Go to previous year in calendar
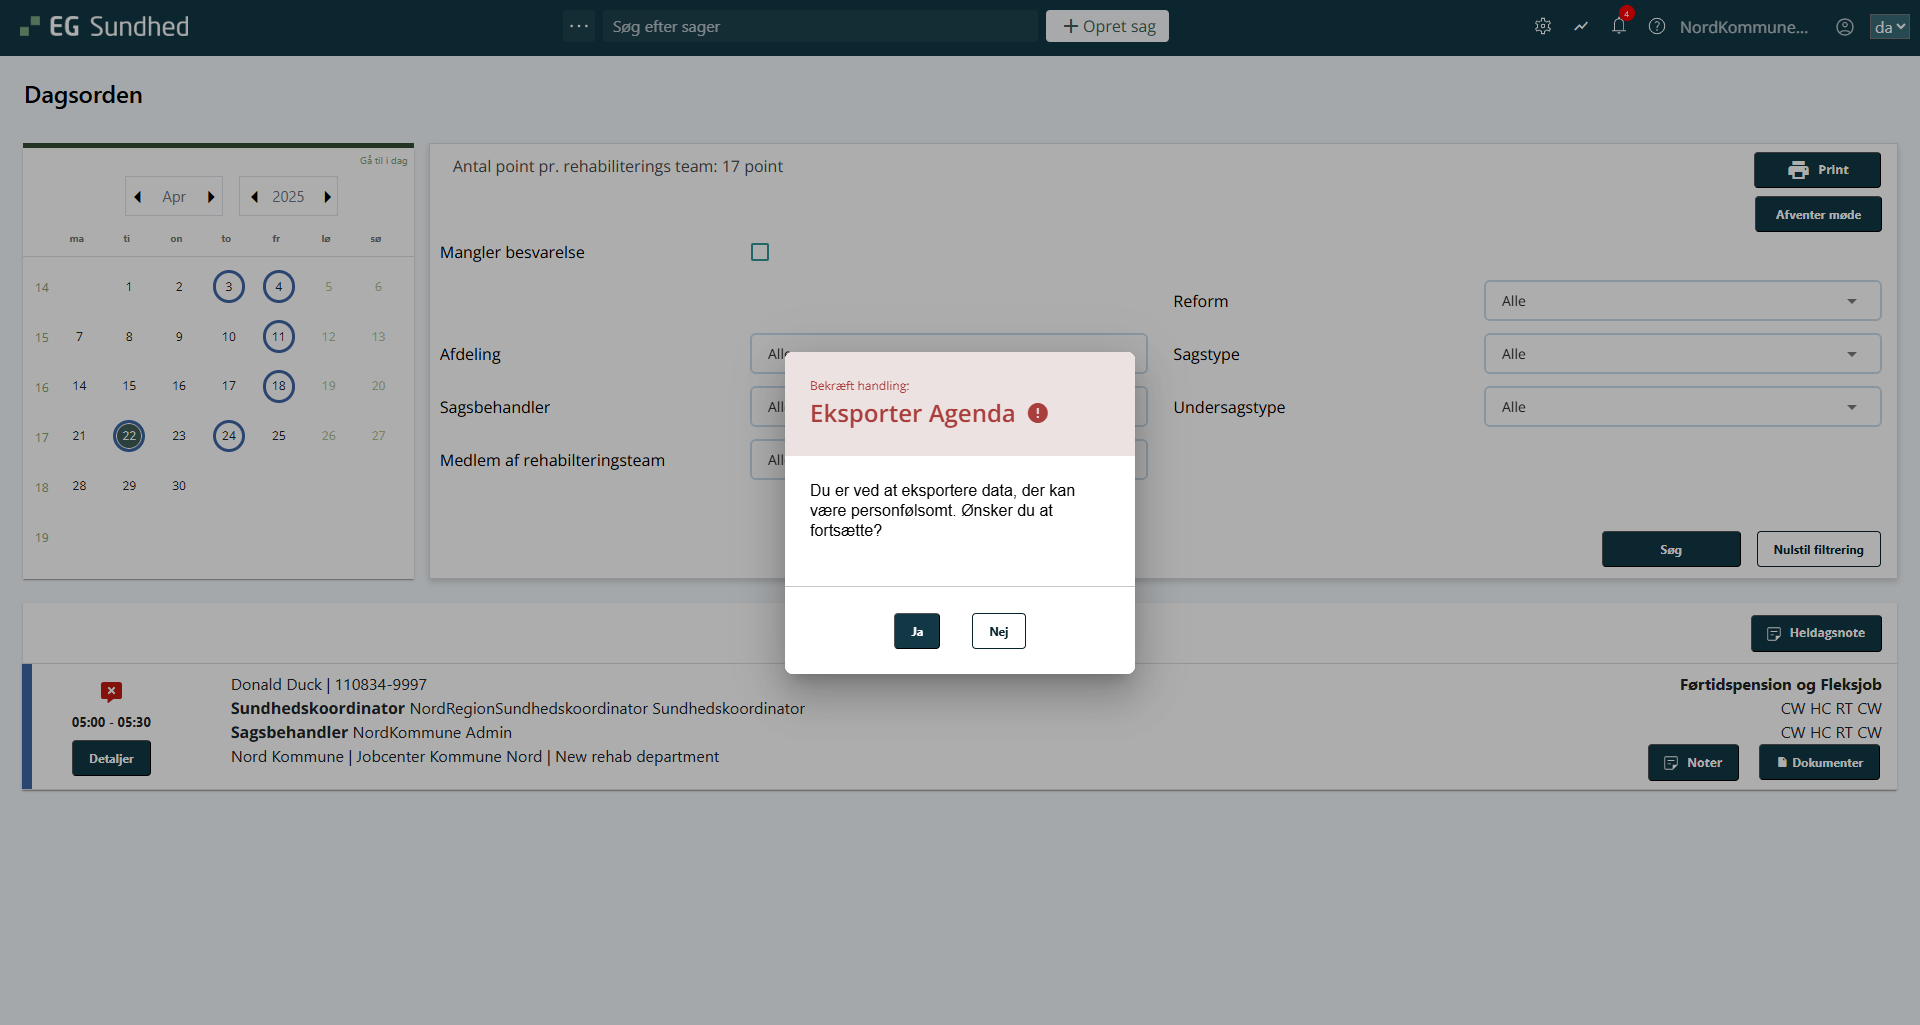The height and width of the screenshot is (1025, 1920). coord(255,197)
